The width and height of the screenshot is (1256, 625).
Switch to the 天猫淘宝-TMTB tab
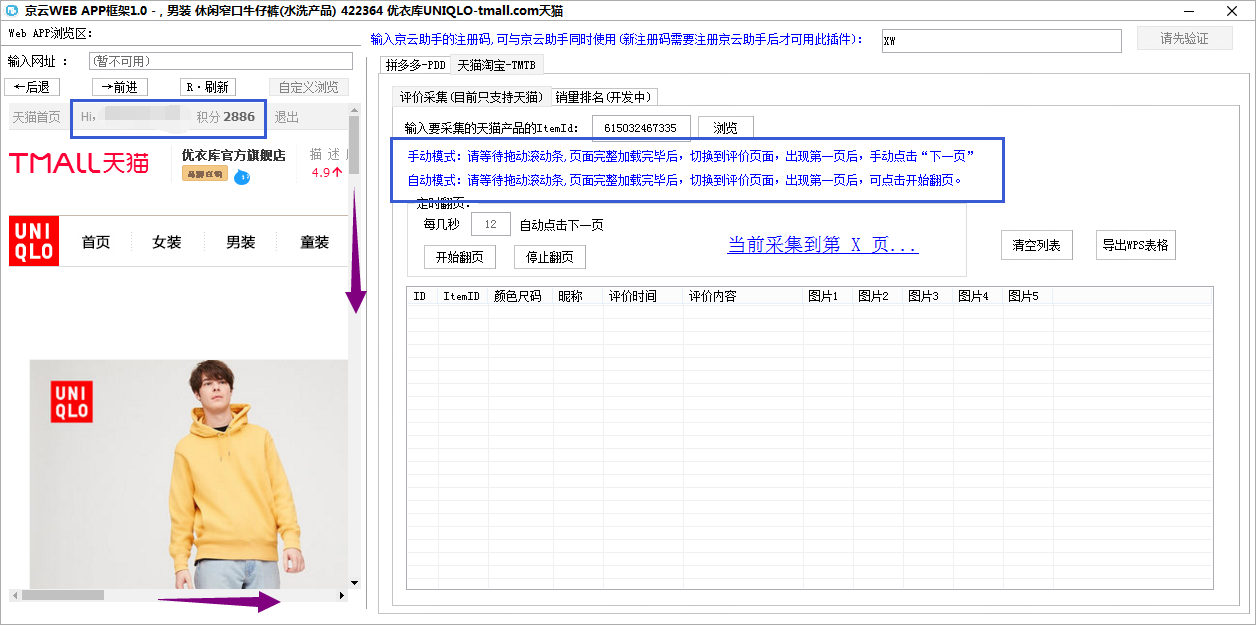pyautogui.click(x=496, y=65)
